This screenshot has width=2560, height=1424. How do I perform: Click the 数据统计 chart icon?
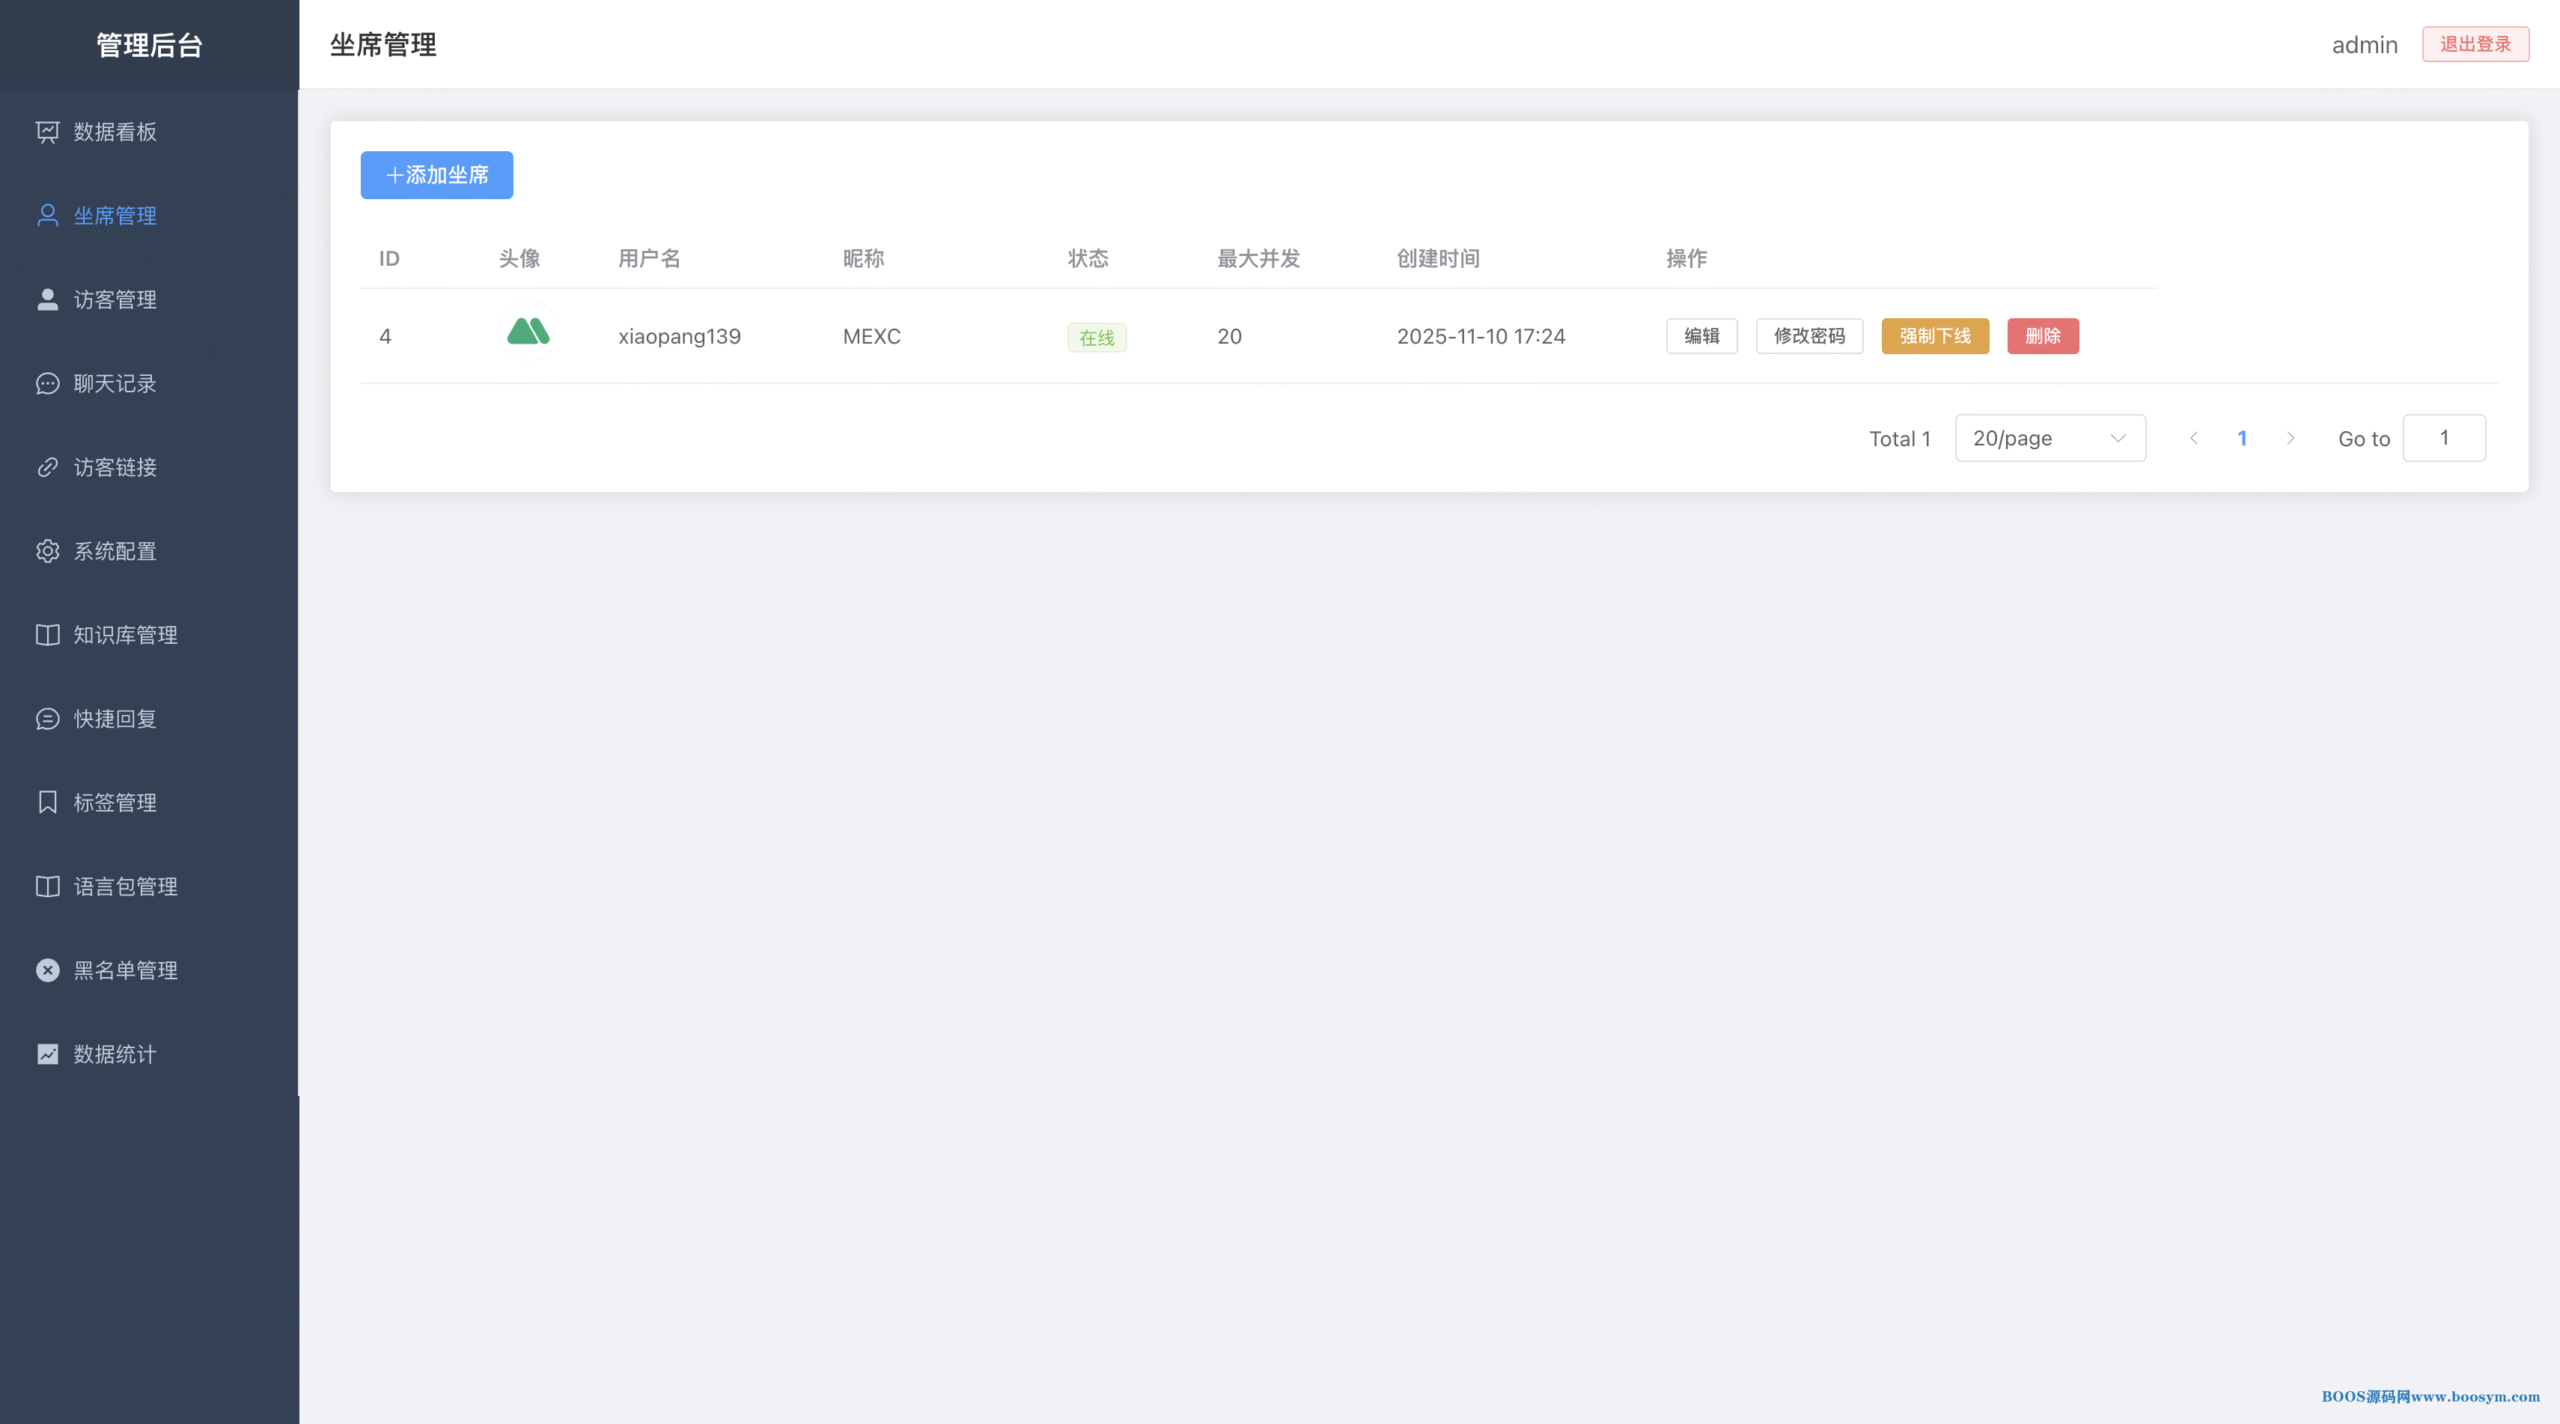tap(47, 1054)
